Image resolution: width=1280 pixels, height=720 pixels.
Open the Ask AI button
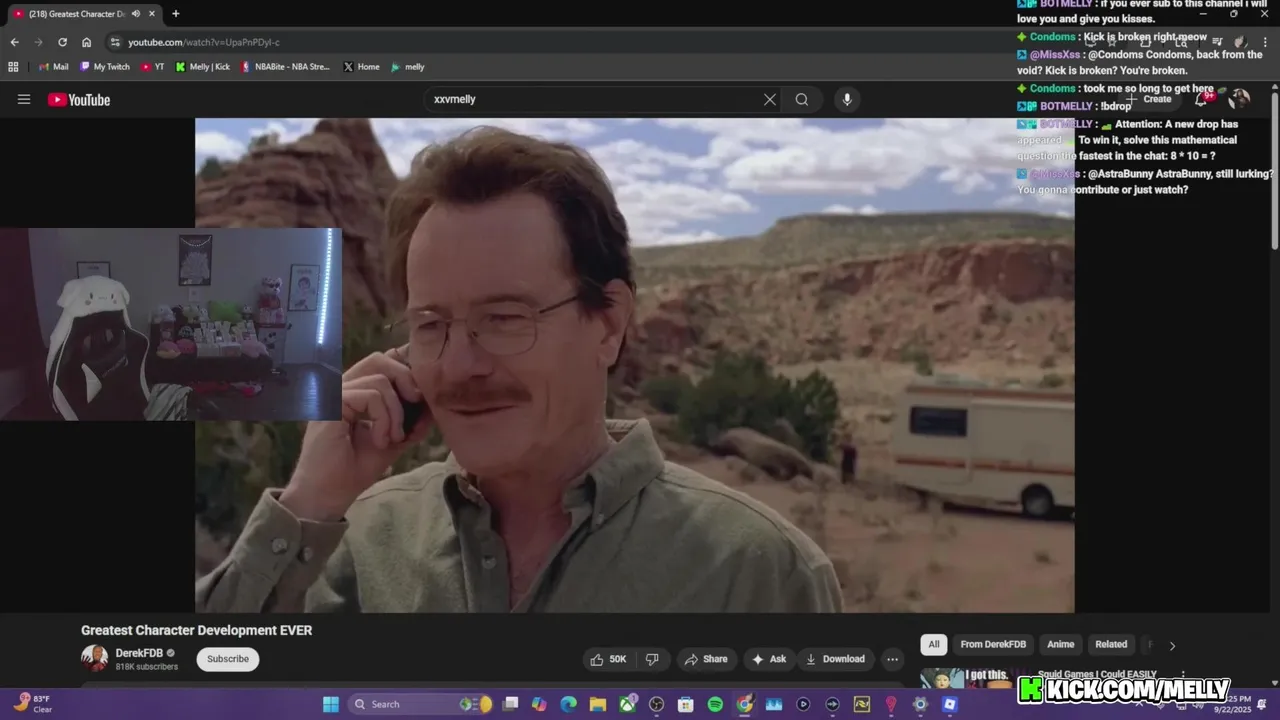[x=769, y=659]
